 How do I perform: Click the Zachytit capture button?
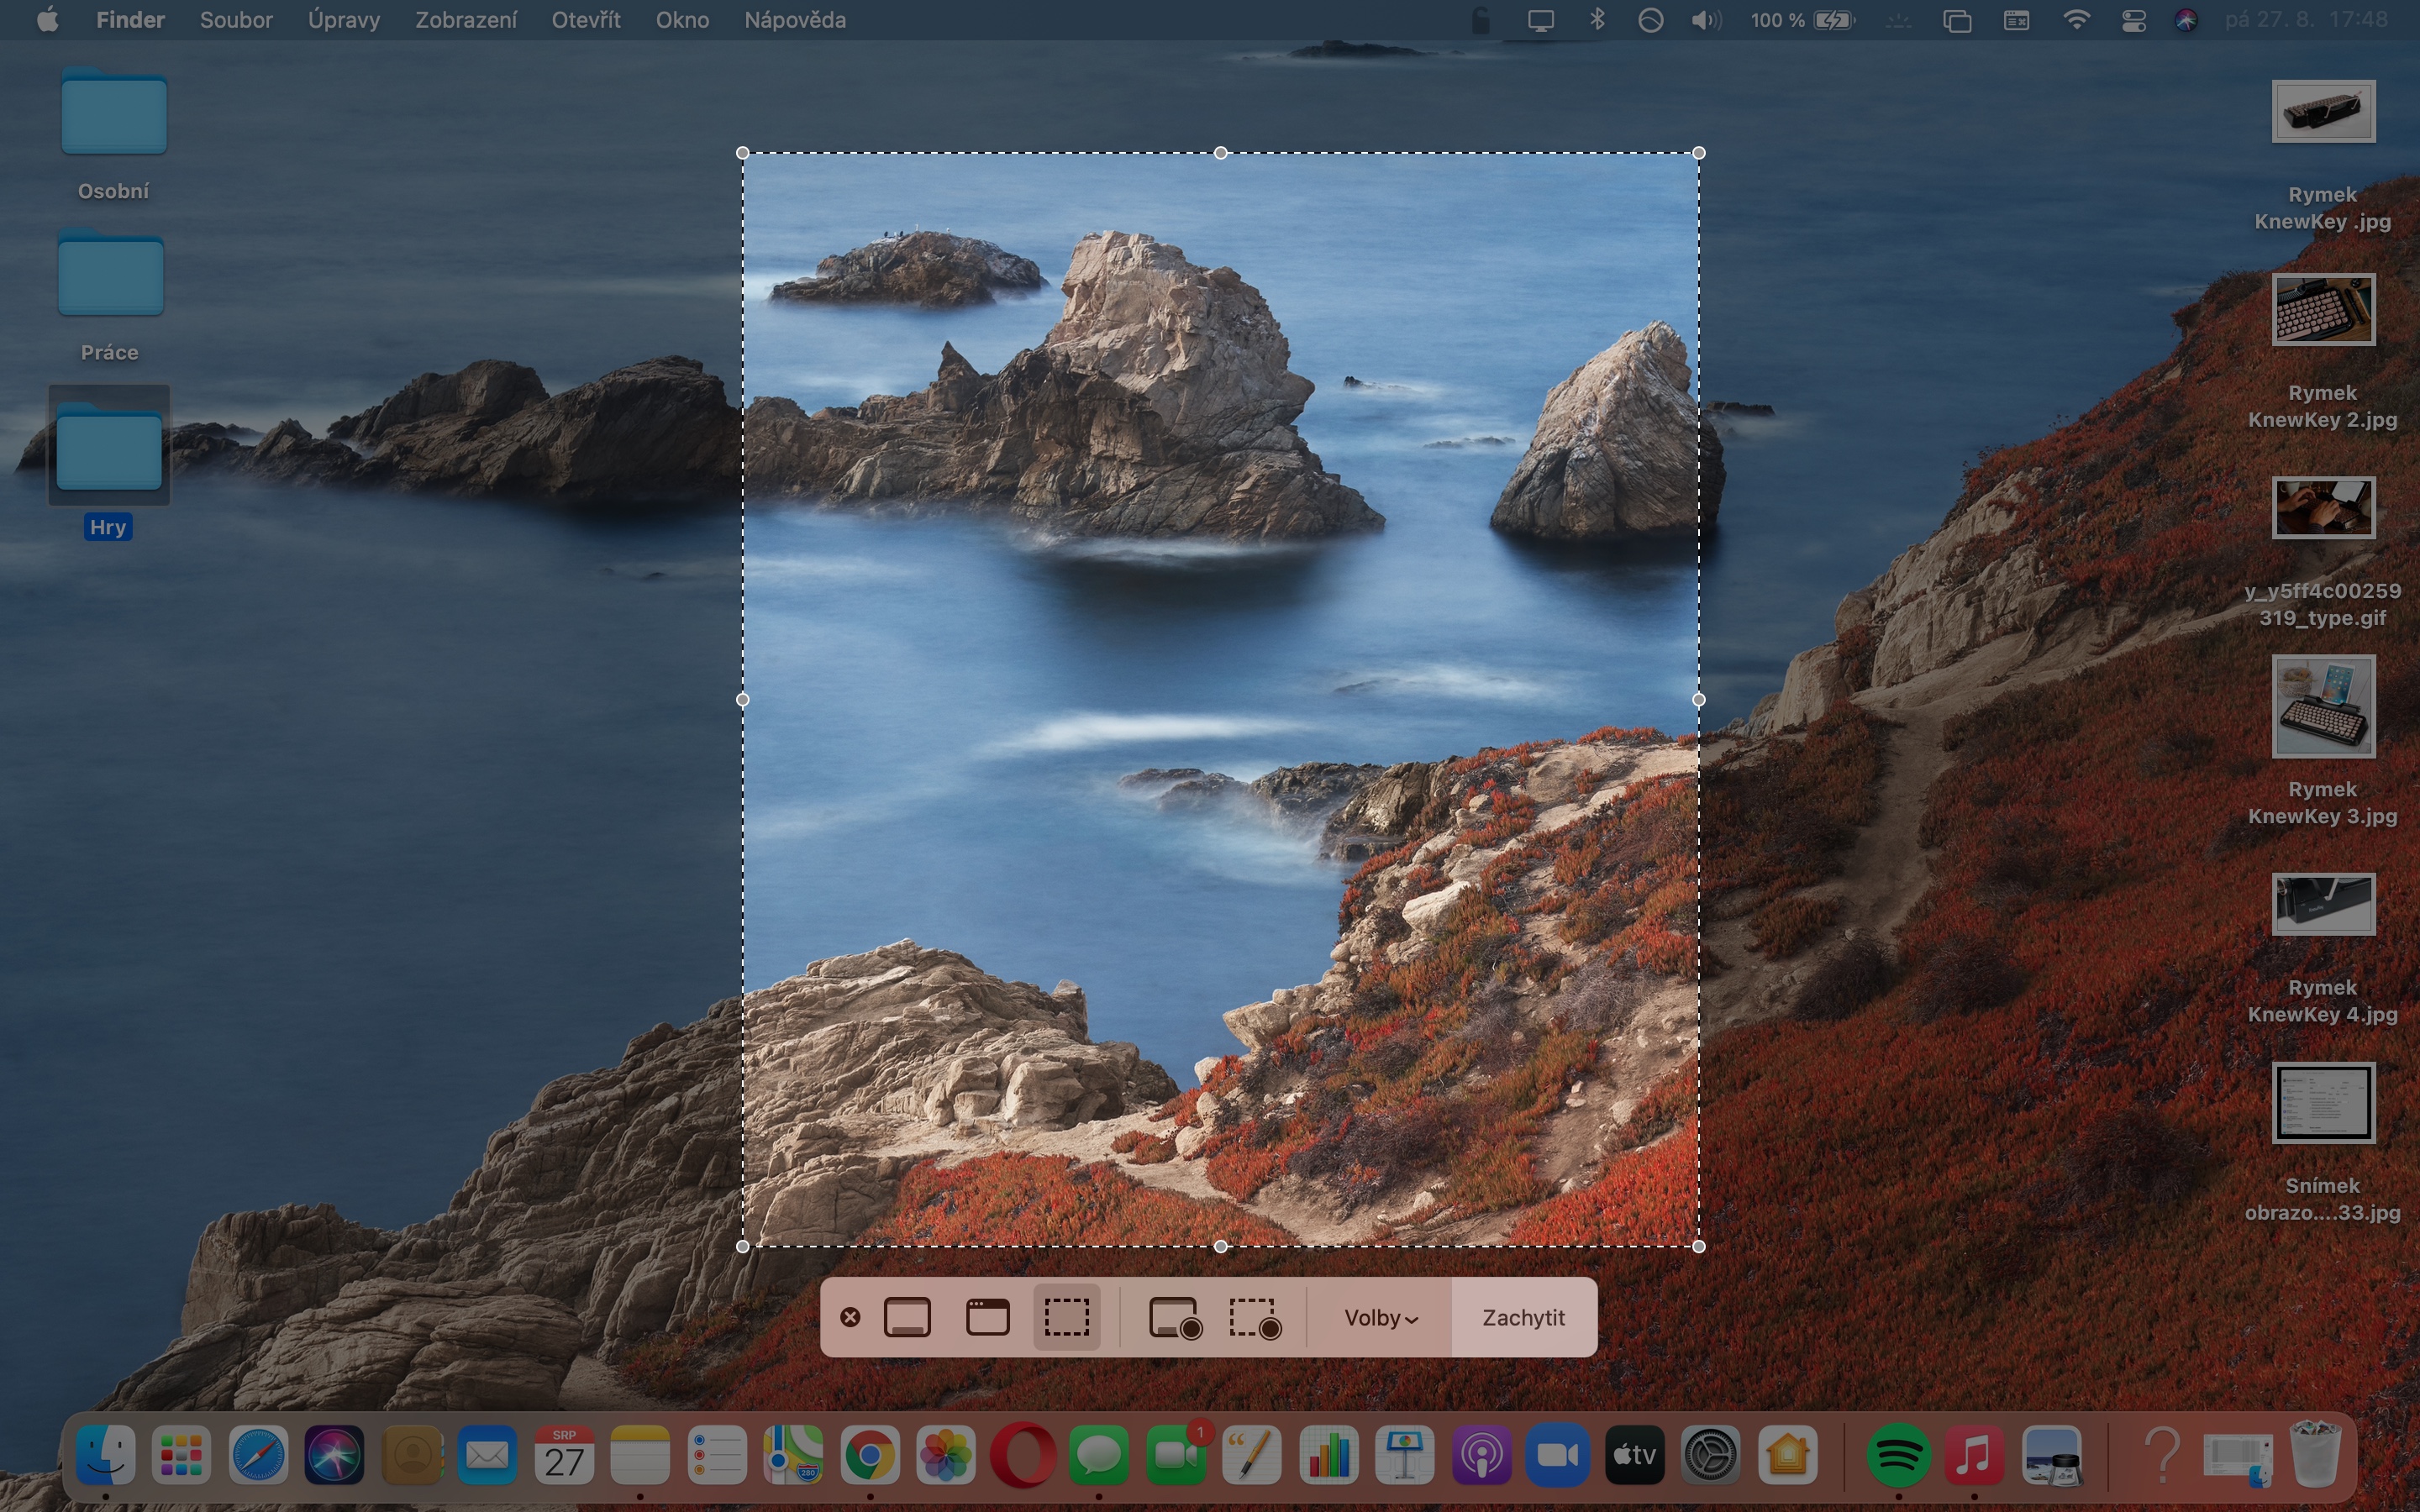(1523, 1317)
